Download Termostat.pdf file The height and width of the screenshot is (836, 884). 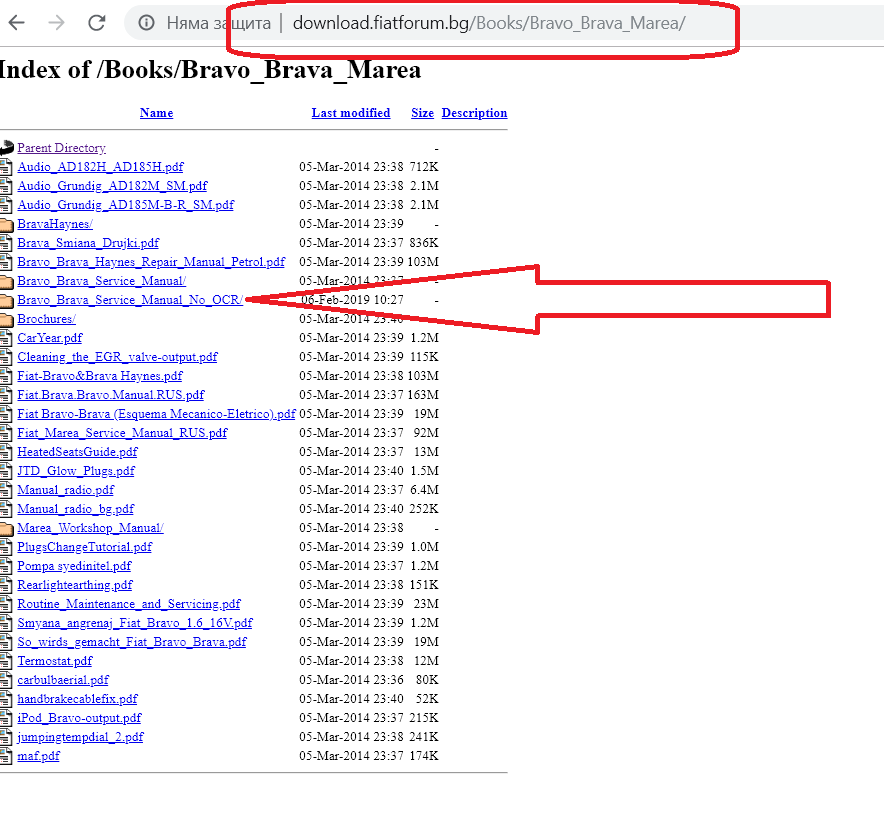(54, 661)
